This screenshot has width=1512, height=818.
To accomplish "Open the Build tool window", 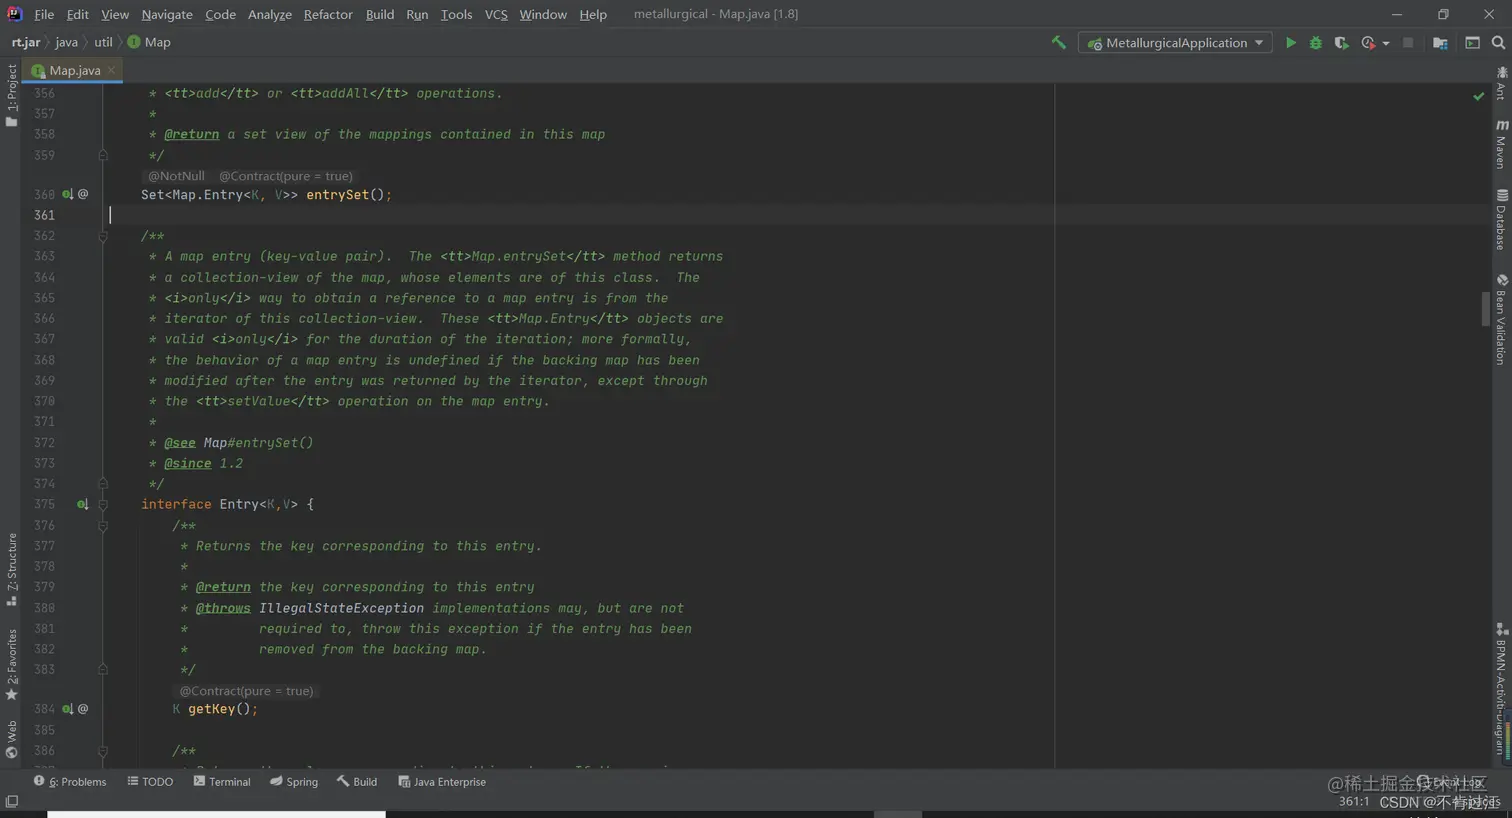I will click(x=357, y=782).
